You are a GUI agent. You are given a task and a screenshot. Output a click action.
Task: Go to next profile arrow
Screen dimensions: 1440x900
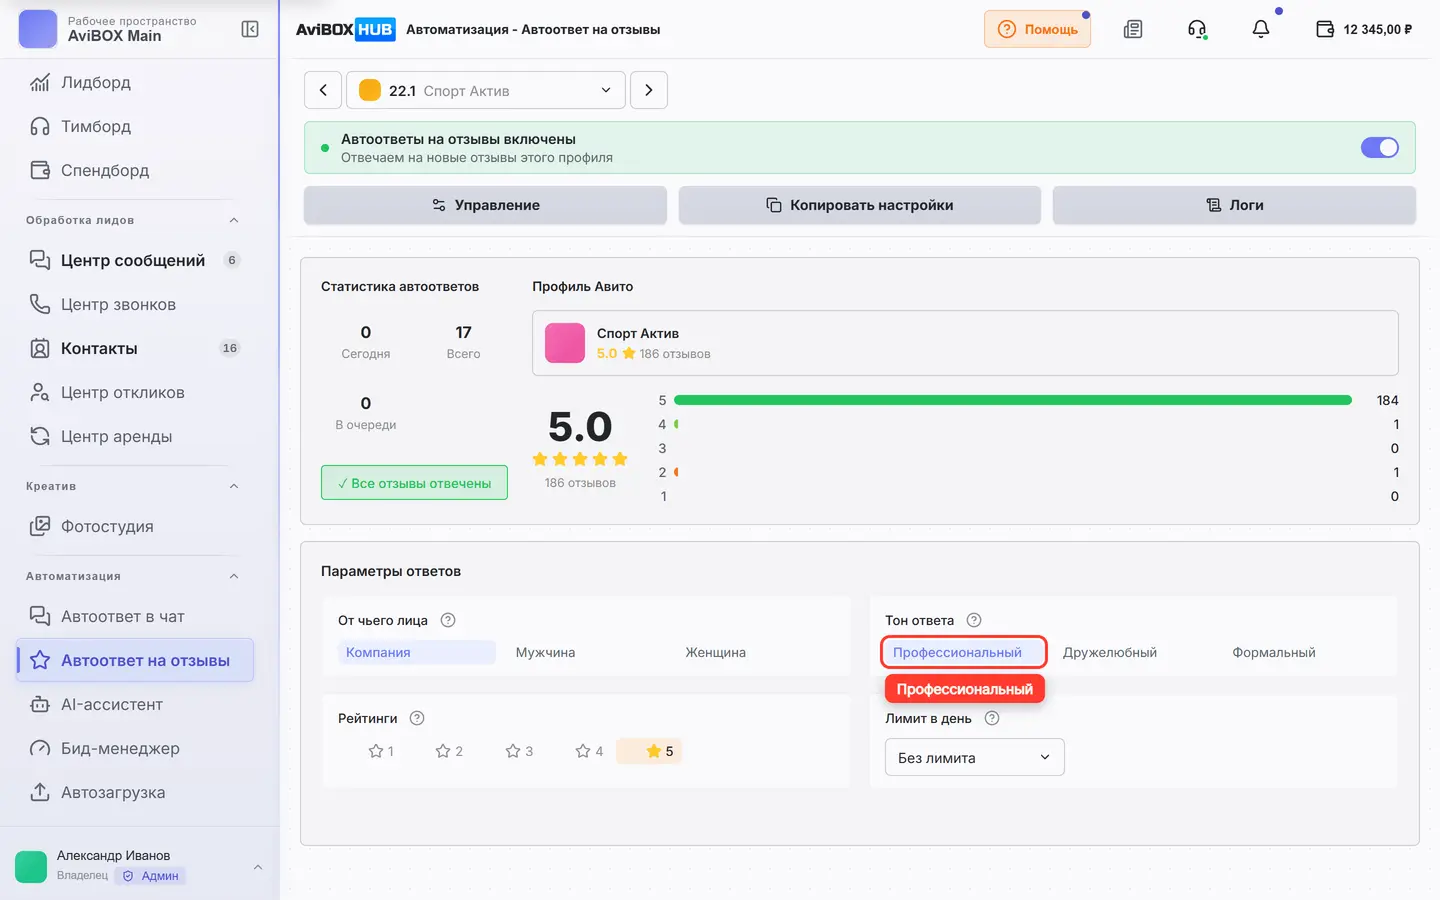click(649, 90)
